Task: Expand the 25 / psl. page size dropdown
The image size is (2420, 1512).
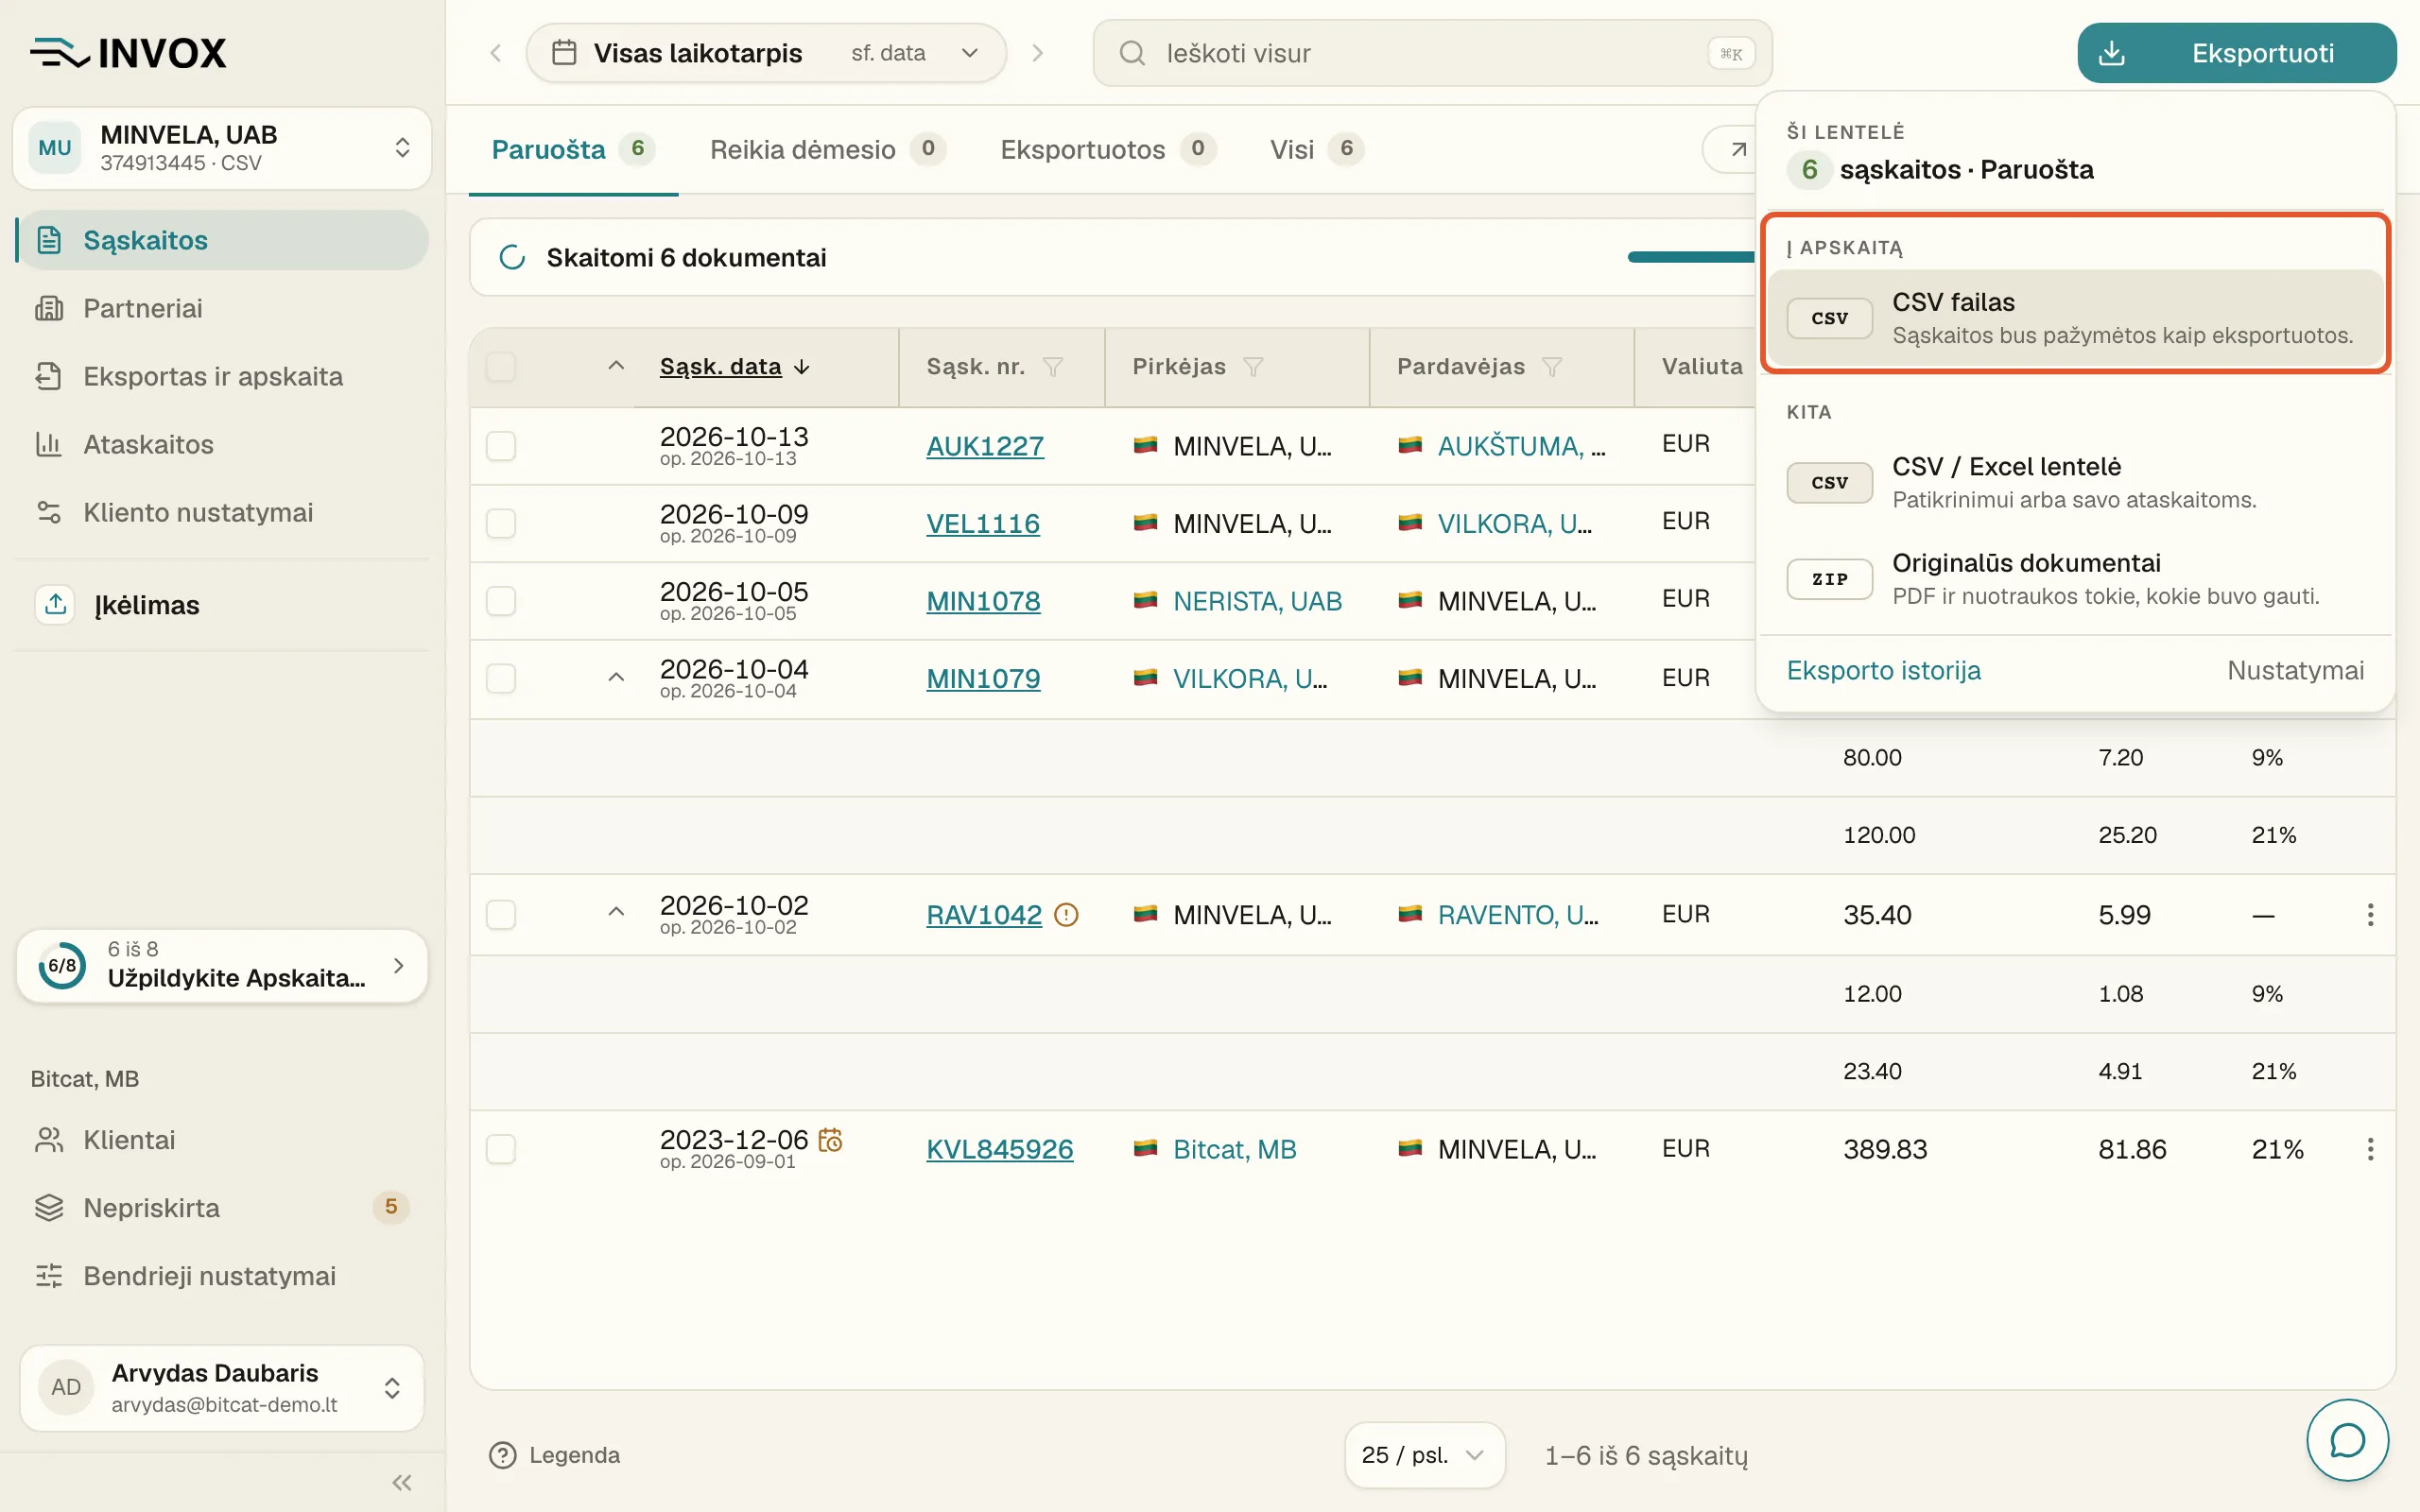Action: pyautogui.click(x=1424, y=1455)
